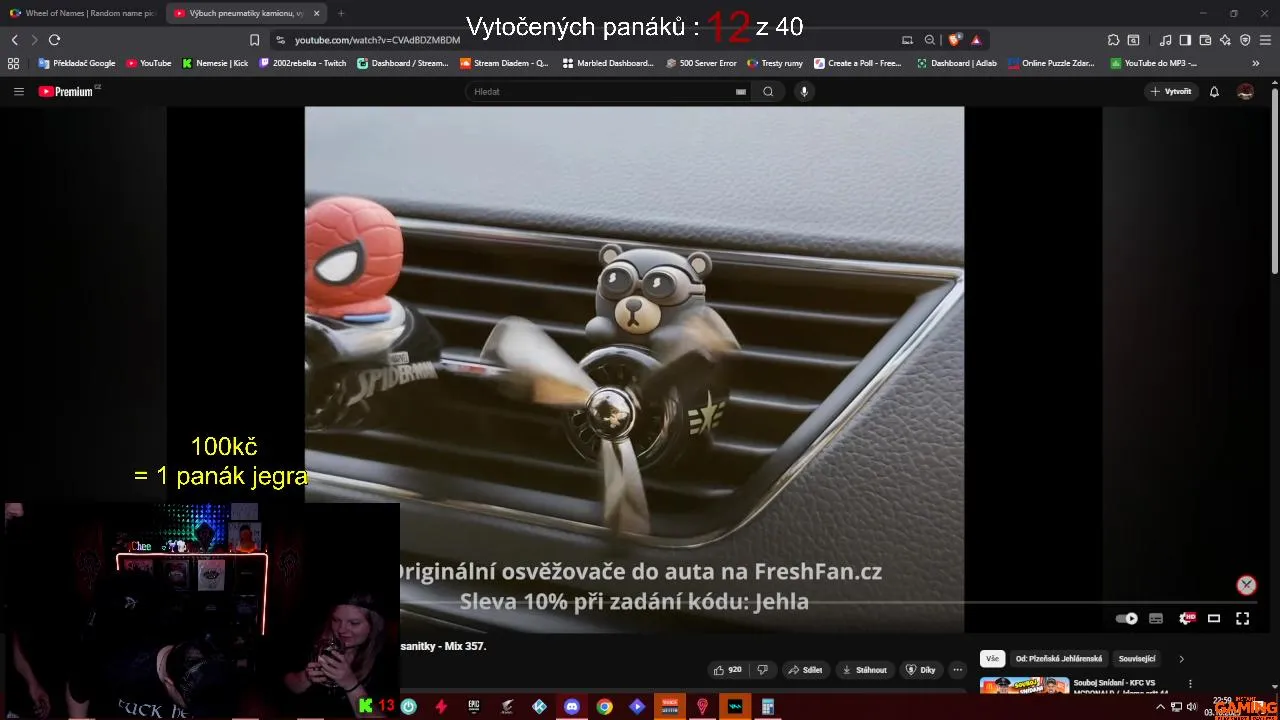Open YouTube do MP3 bookmark
The height and width of the screenshot is (720, 1280).
(1153, 63)
